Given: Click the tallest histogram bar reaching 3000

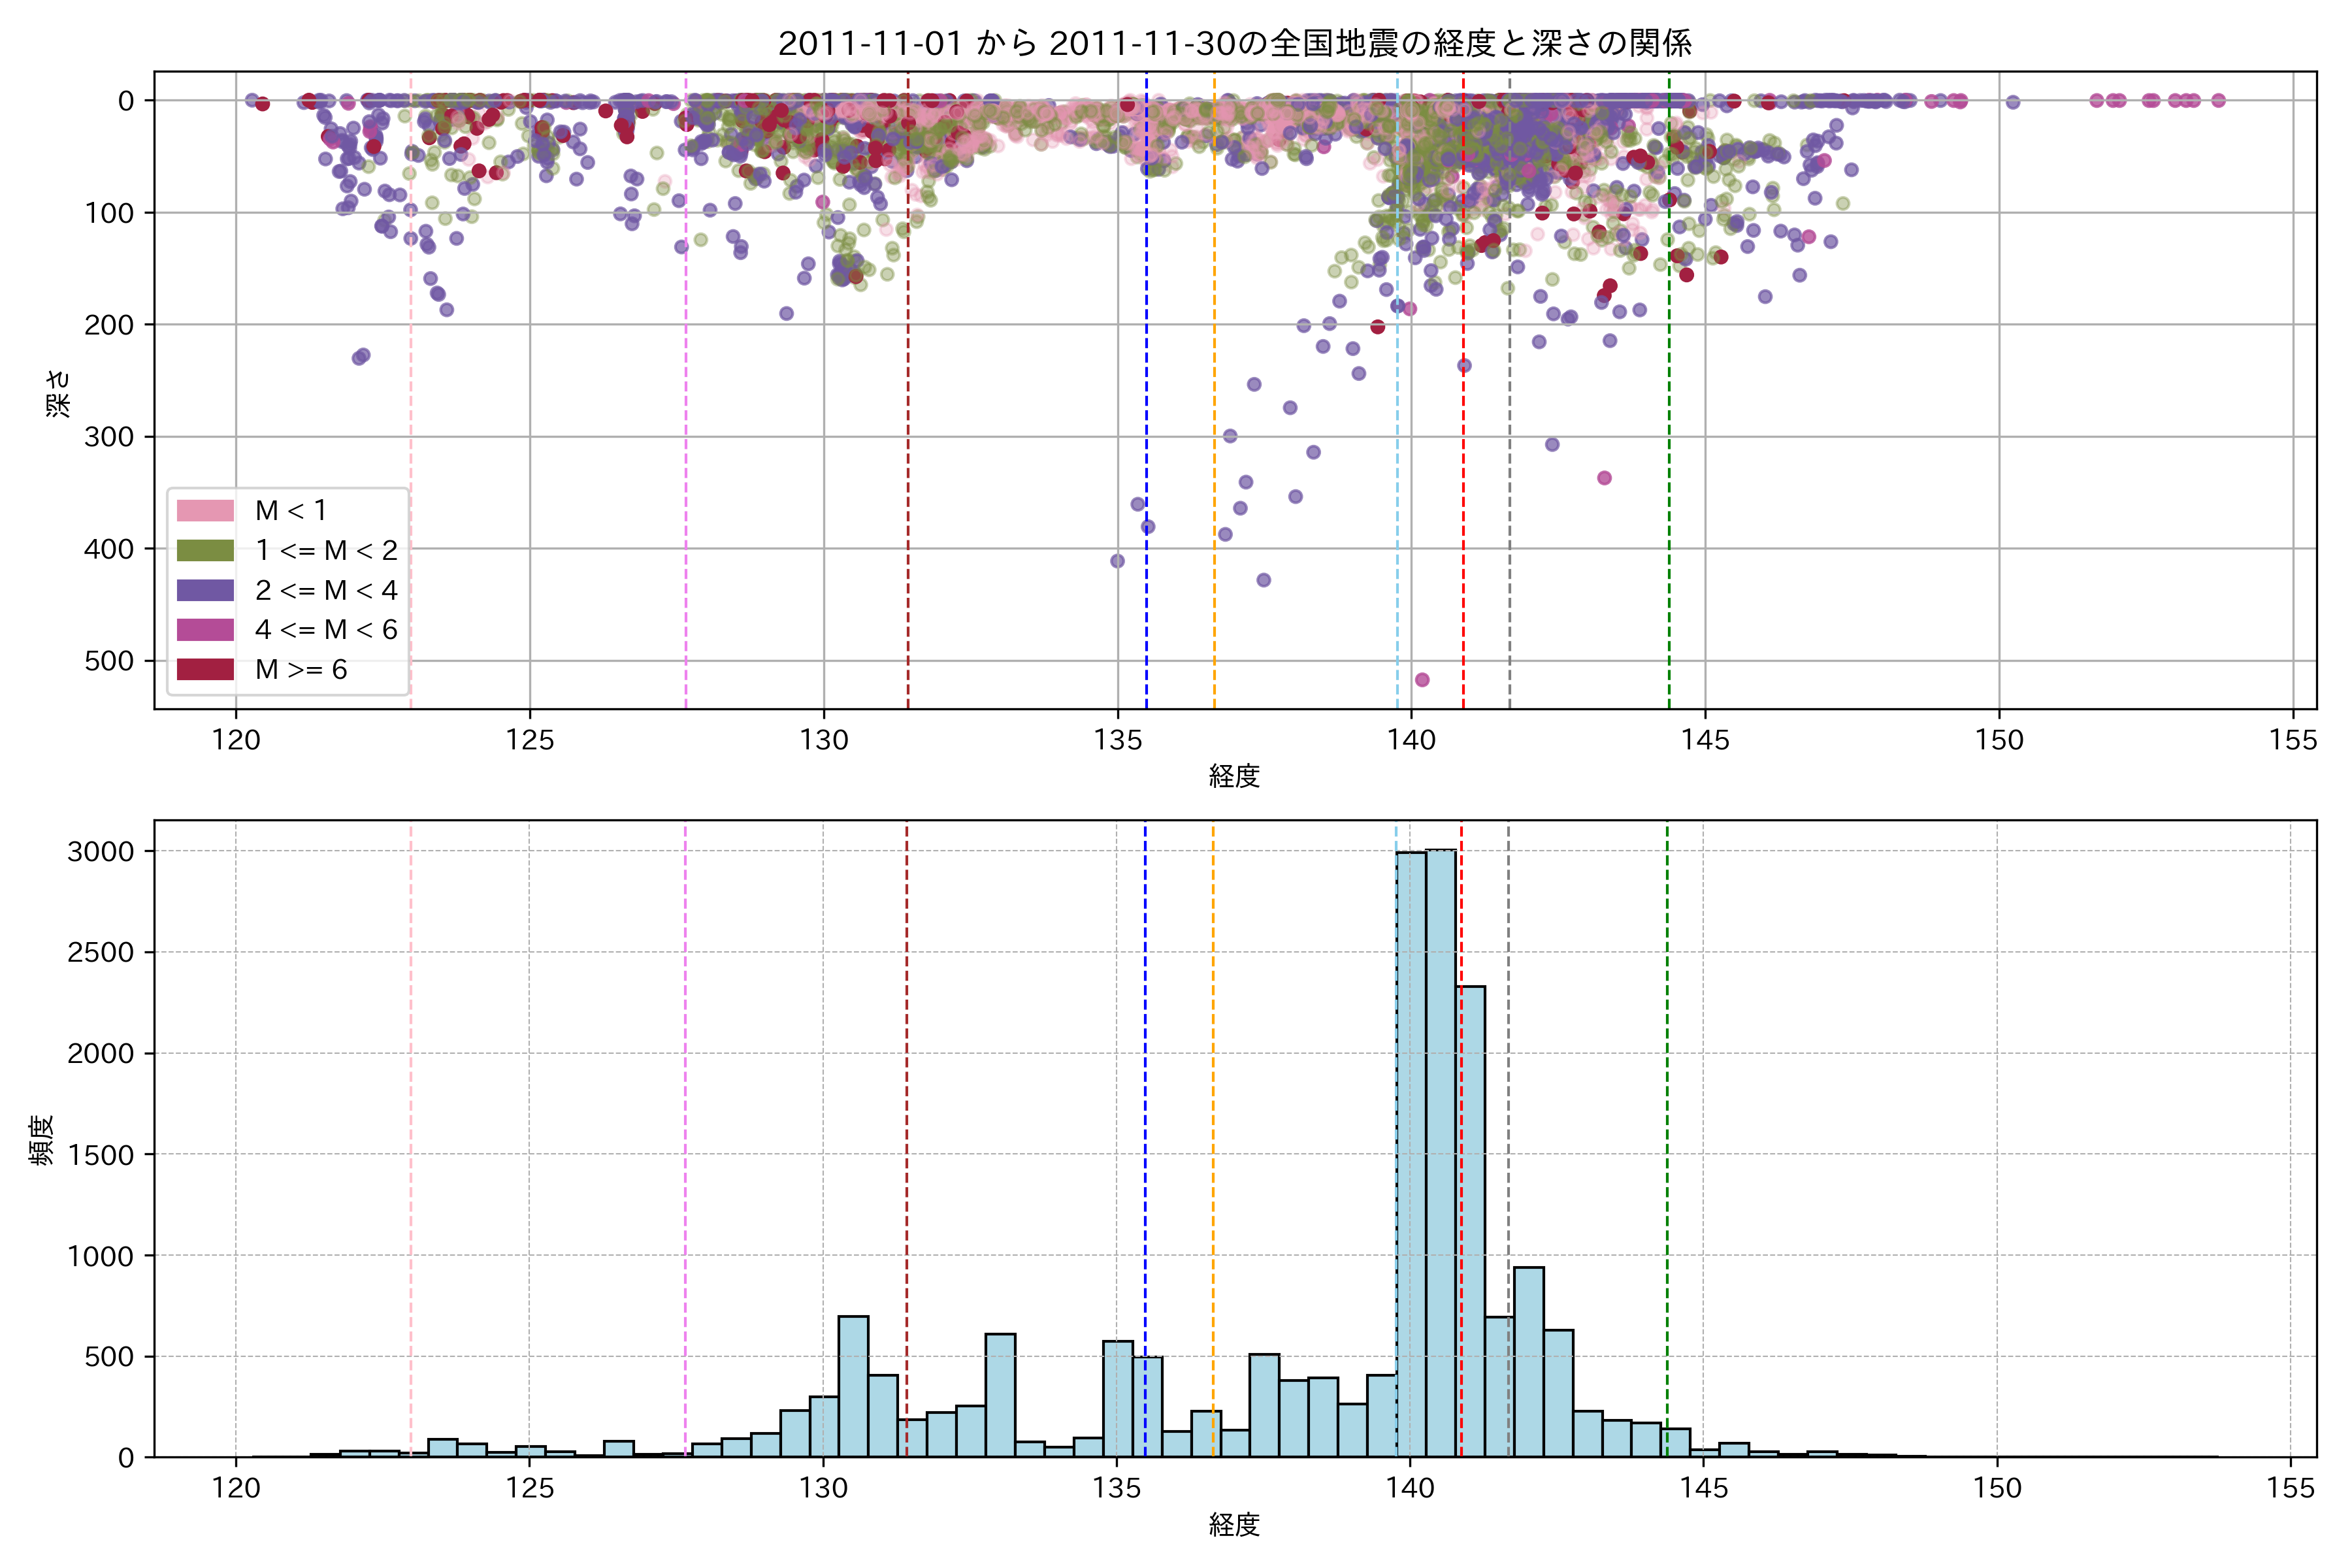Looking at the screenshot, I should pos(1440,1150).
